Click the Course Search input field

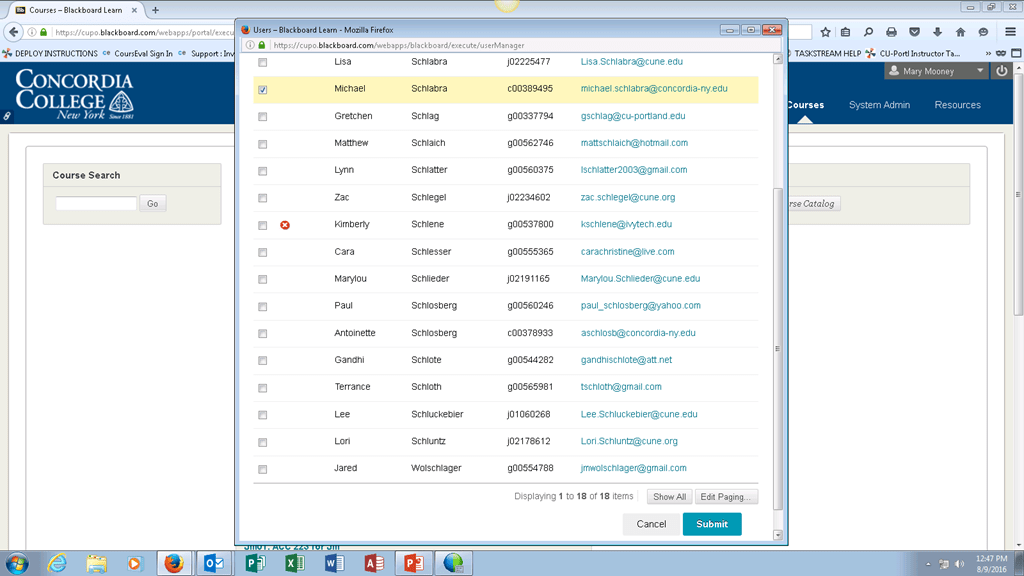[96, 203]
